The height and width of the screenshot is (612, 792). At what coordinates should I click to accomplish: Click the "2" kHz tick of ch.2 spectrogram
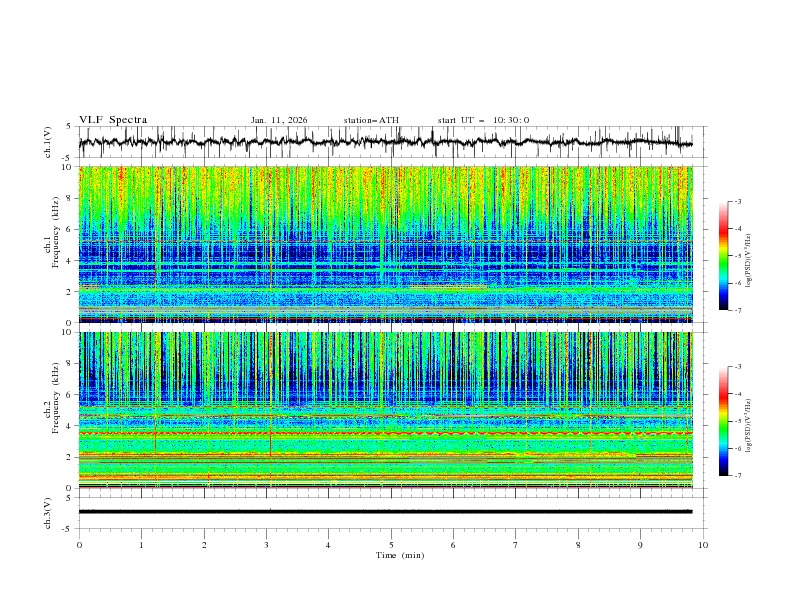tap(70, 457)
